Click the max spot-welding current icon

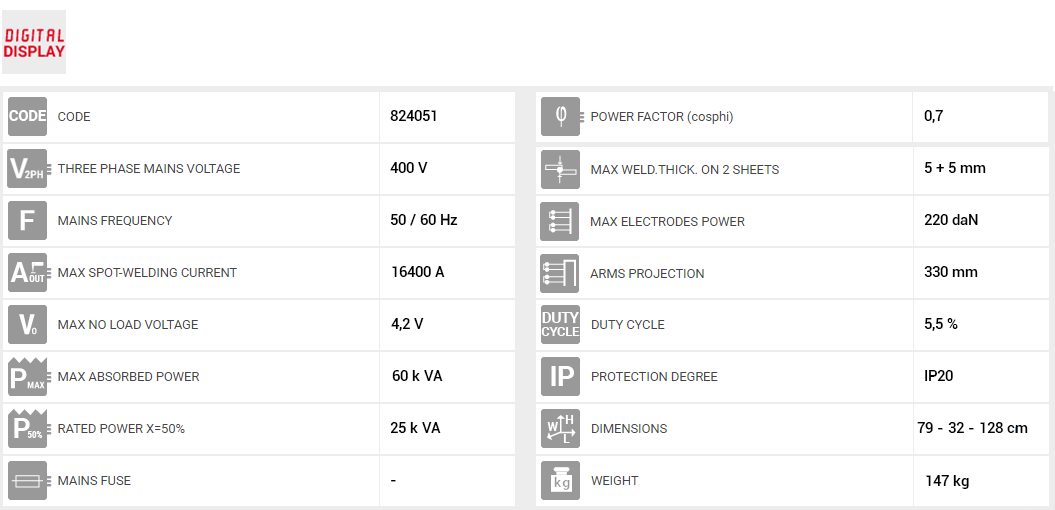click(x=27, y=272)
